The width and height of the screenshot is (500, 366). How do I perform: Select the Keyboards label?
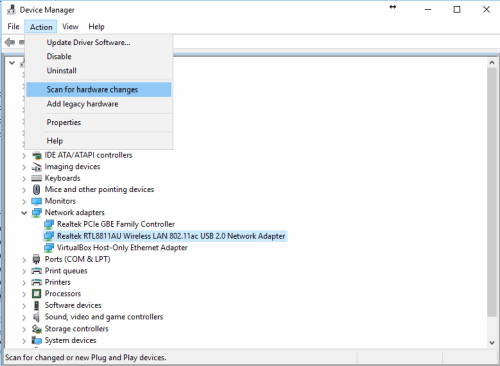(62, 178)
